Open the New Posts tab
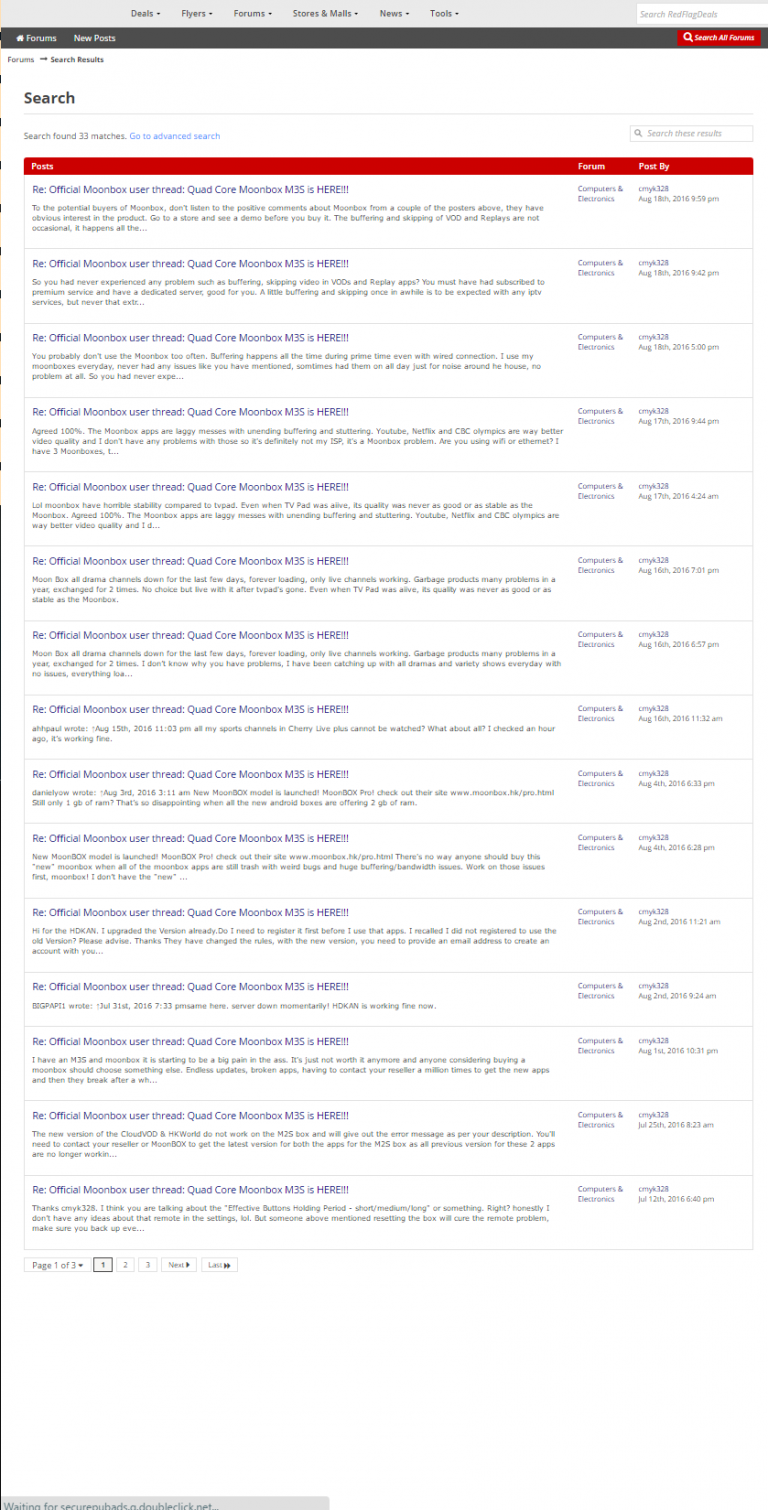This screenshot has width=768, height=1510. (94, 38)
